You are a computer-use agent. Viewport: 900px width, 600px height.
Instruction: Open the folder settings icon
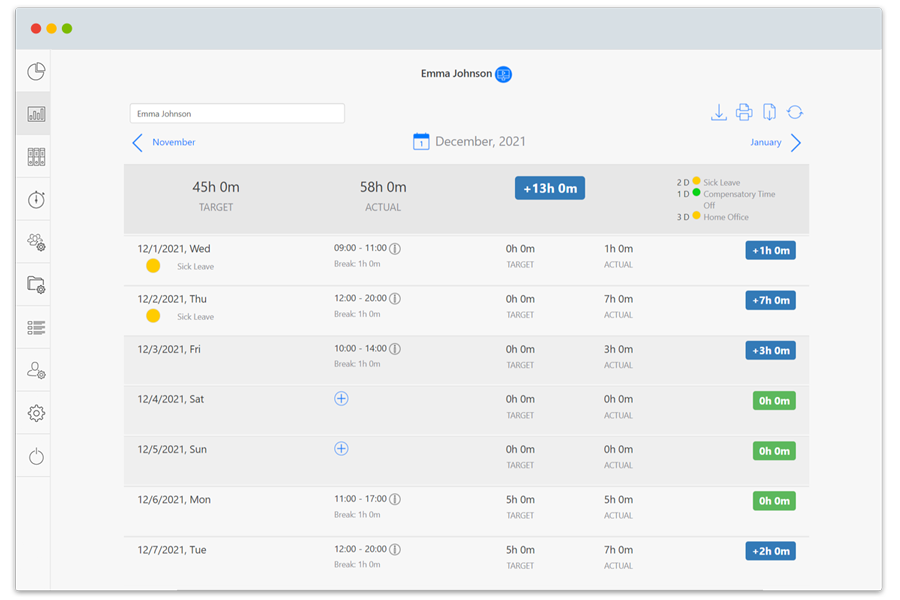(36, 285)
